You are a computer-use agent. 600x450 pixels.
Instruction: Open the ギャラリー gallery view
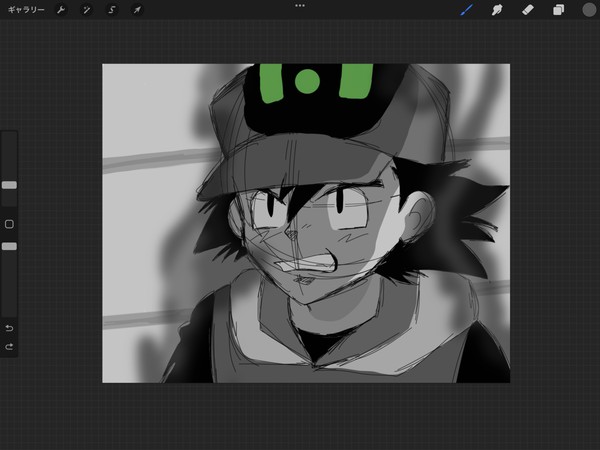(26, 10)
